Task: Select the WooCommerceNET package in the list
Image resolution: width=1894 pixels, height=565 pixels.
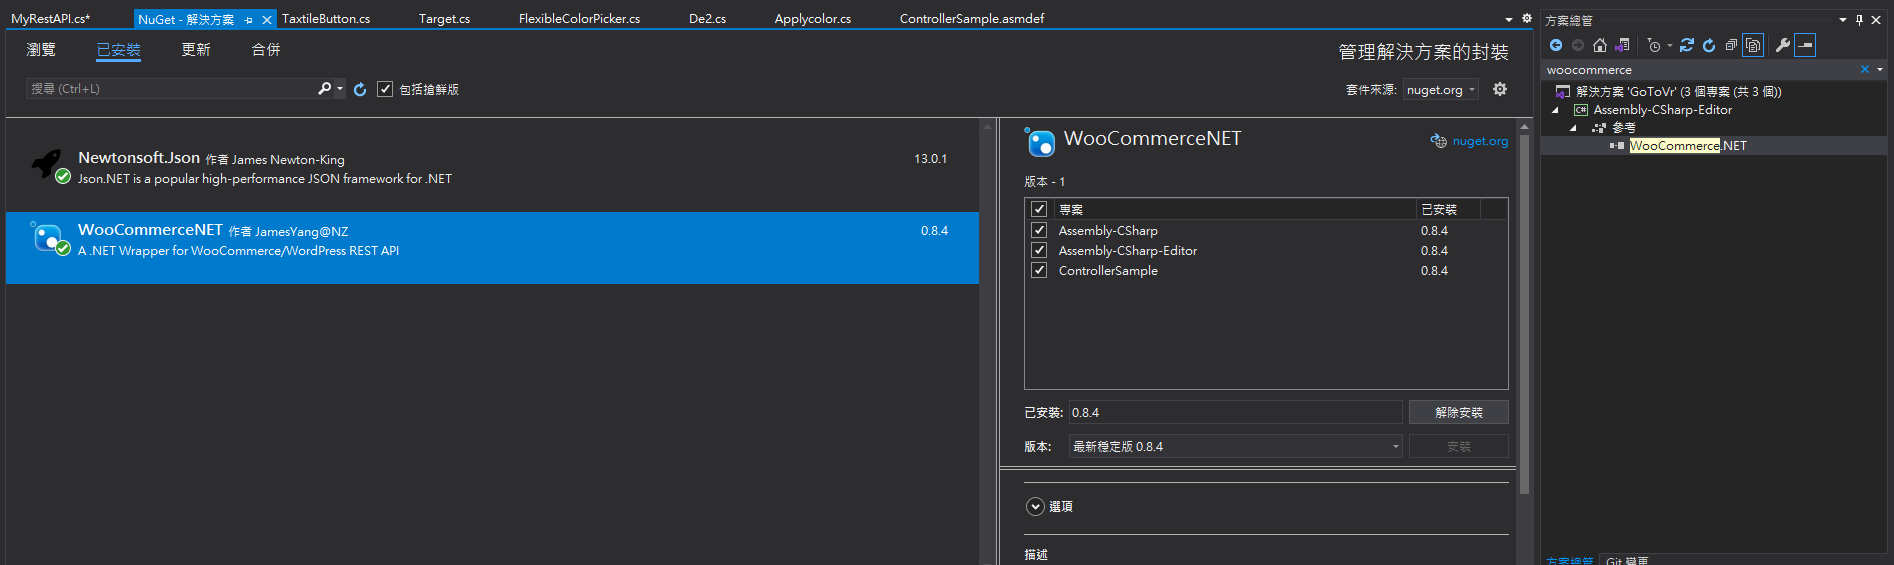Action: 492,248
